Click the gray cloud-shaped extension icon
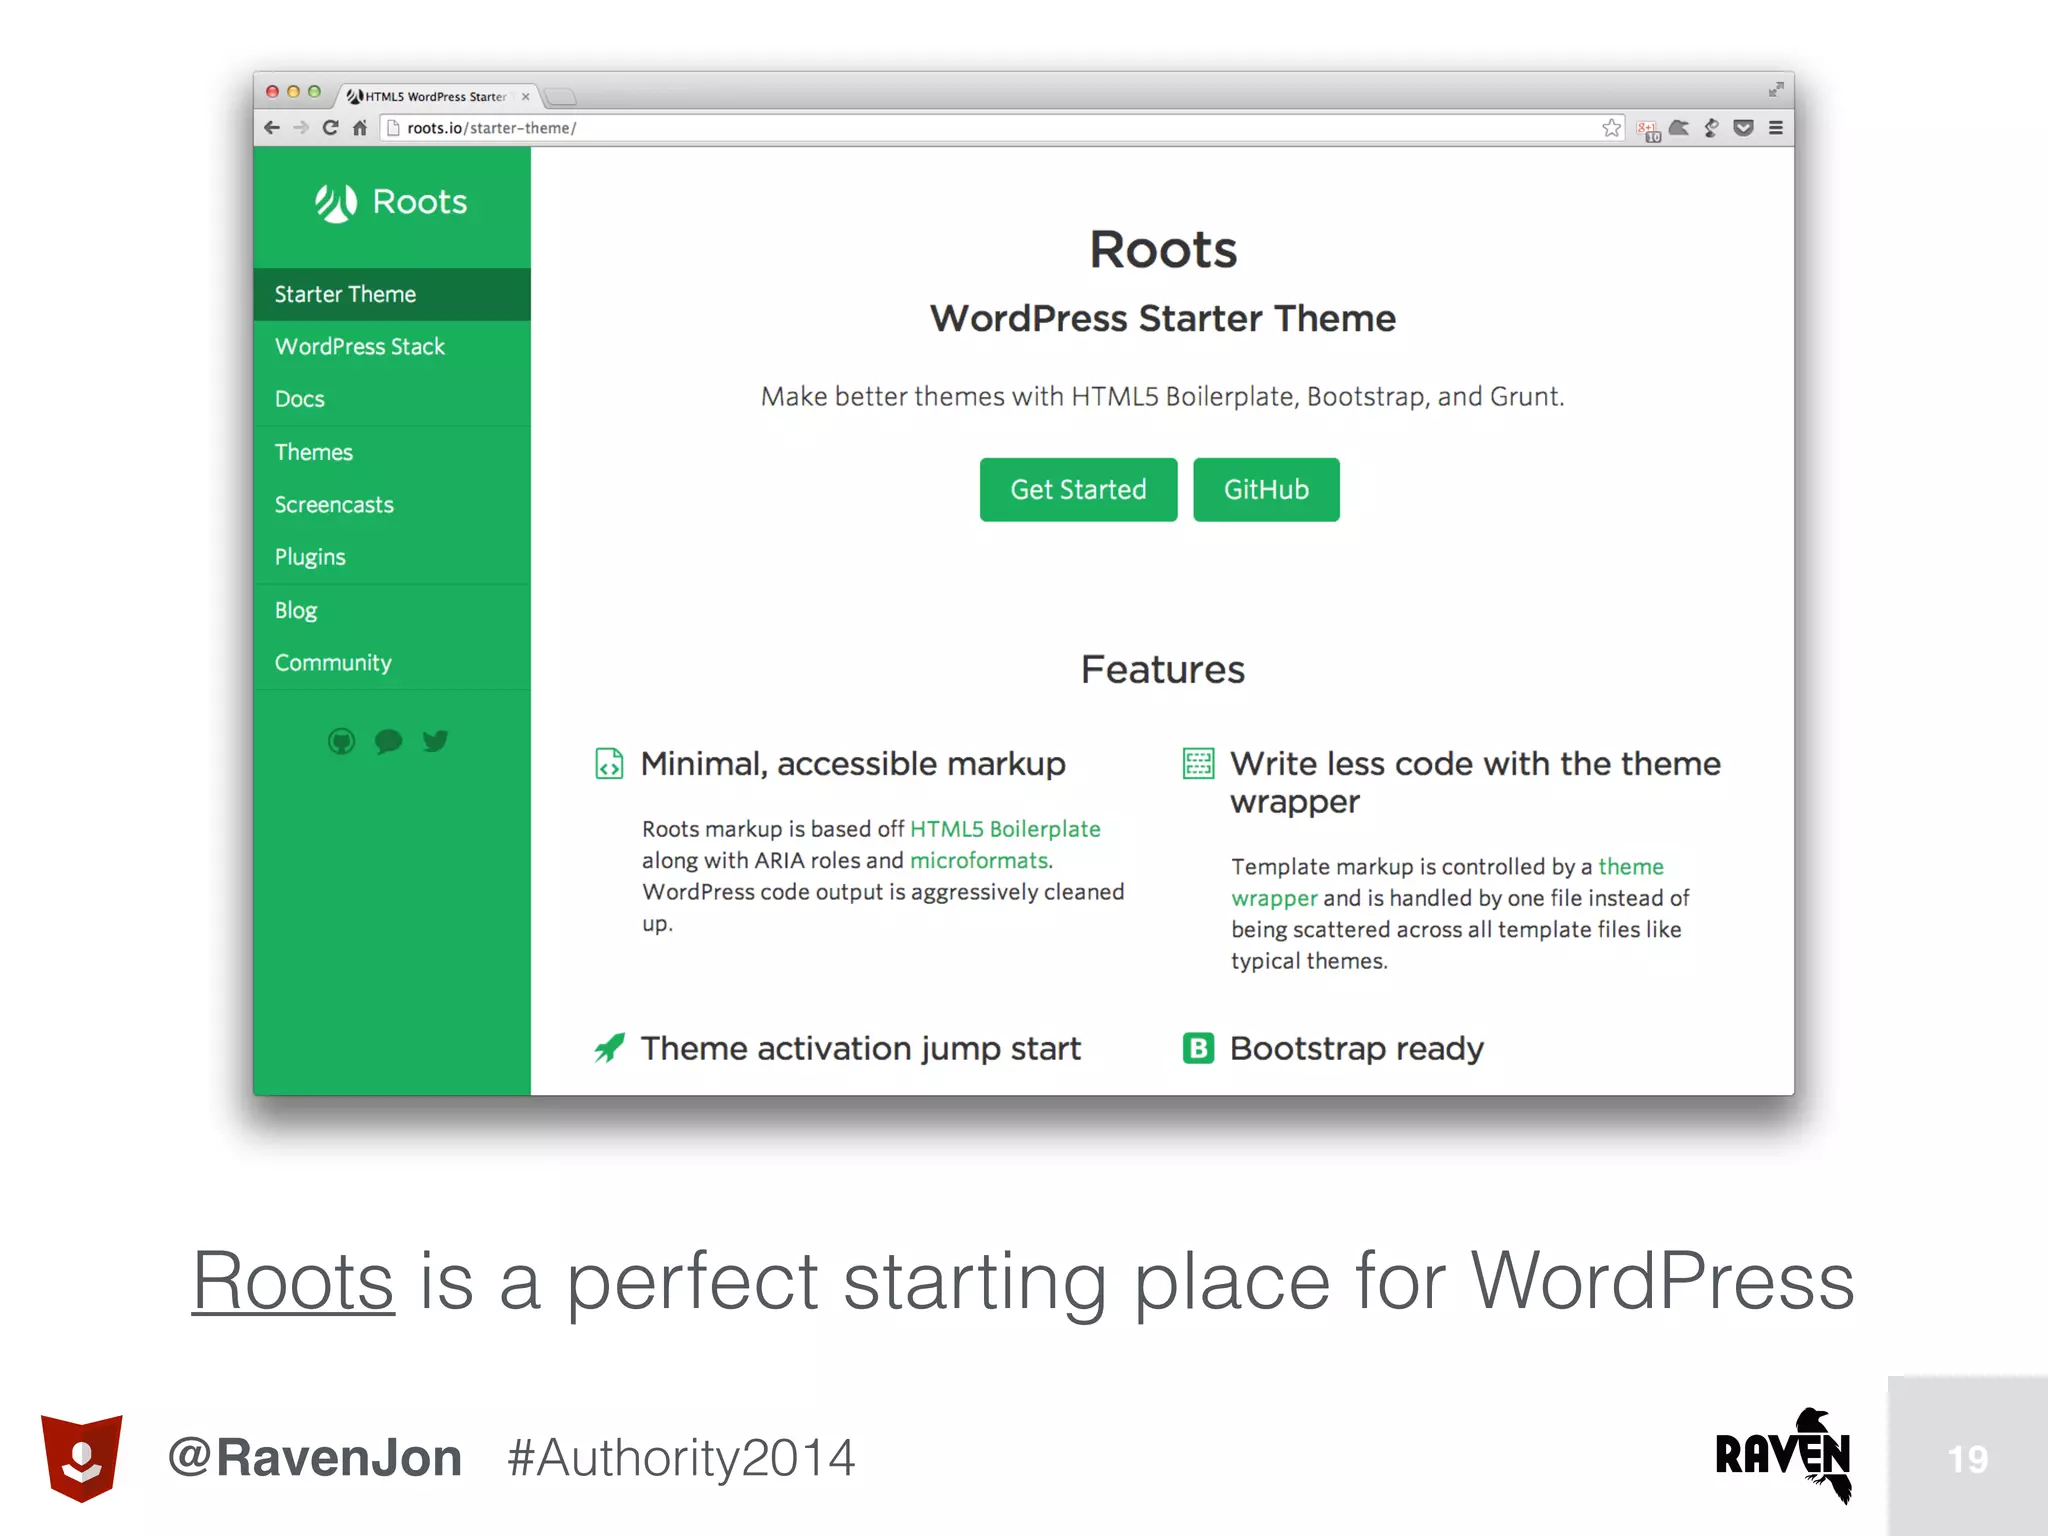Image resolution: width=2048 pixels, height=1536 pixels. [1679, 128]
